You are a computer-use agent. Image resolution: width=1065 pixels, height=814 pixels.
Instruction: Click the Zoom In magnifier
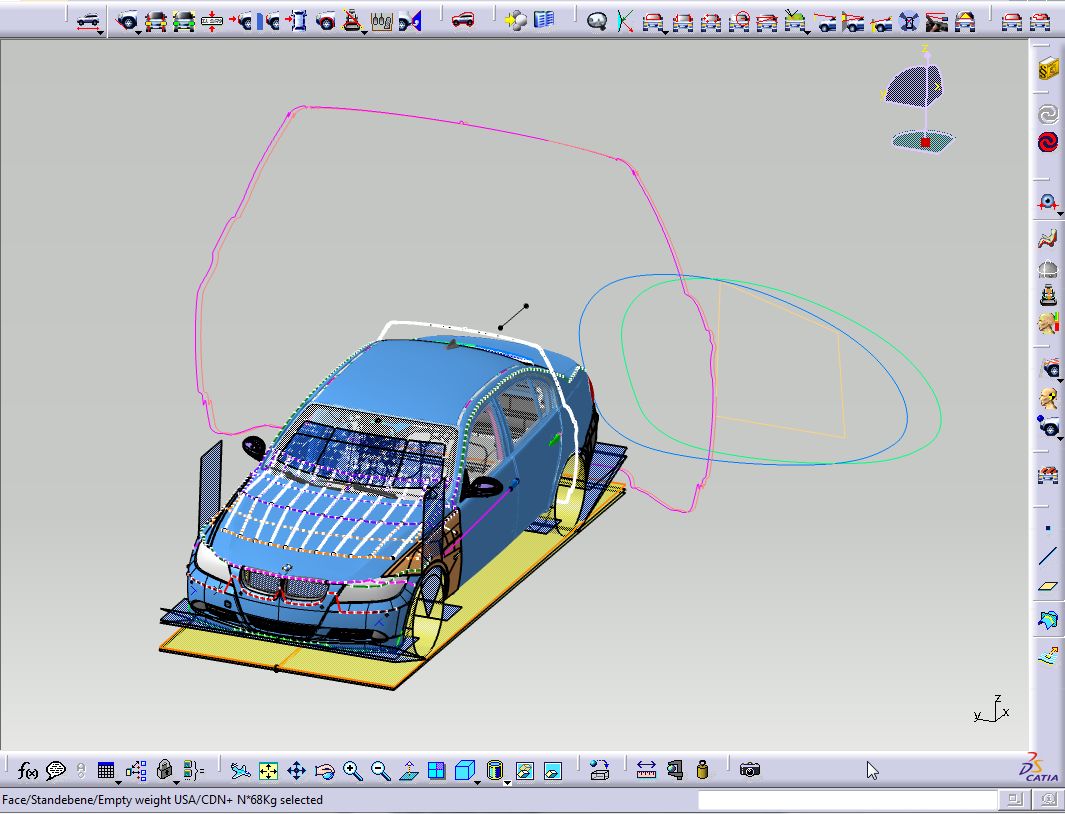[352, 770]
